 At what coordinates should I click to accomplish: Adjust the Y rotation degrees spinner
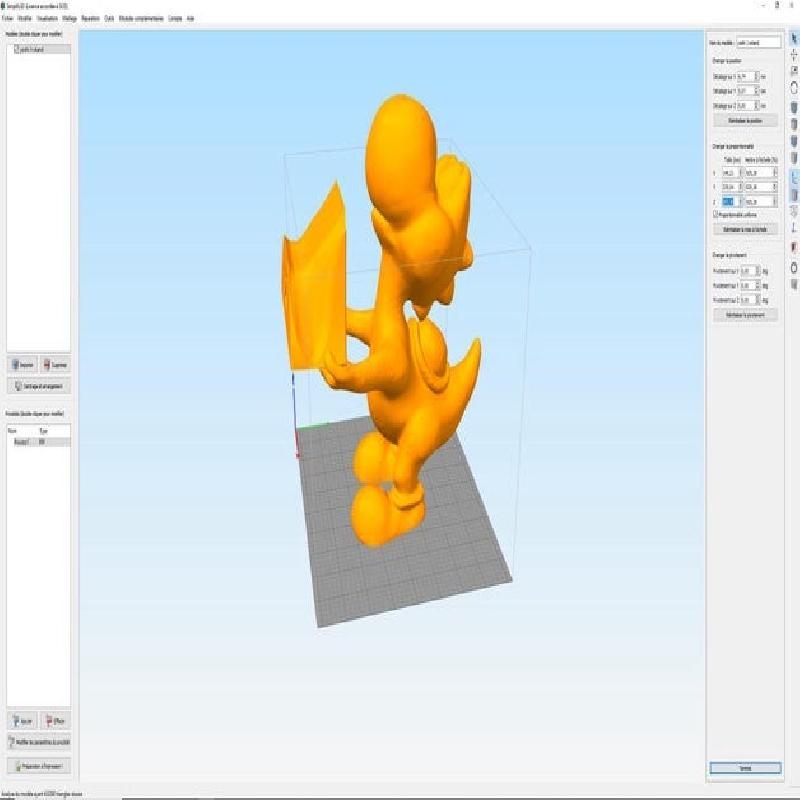pyautogui.click(x=758, y=286)
